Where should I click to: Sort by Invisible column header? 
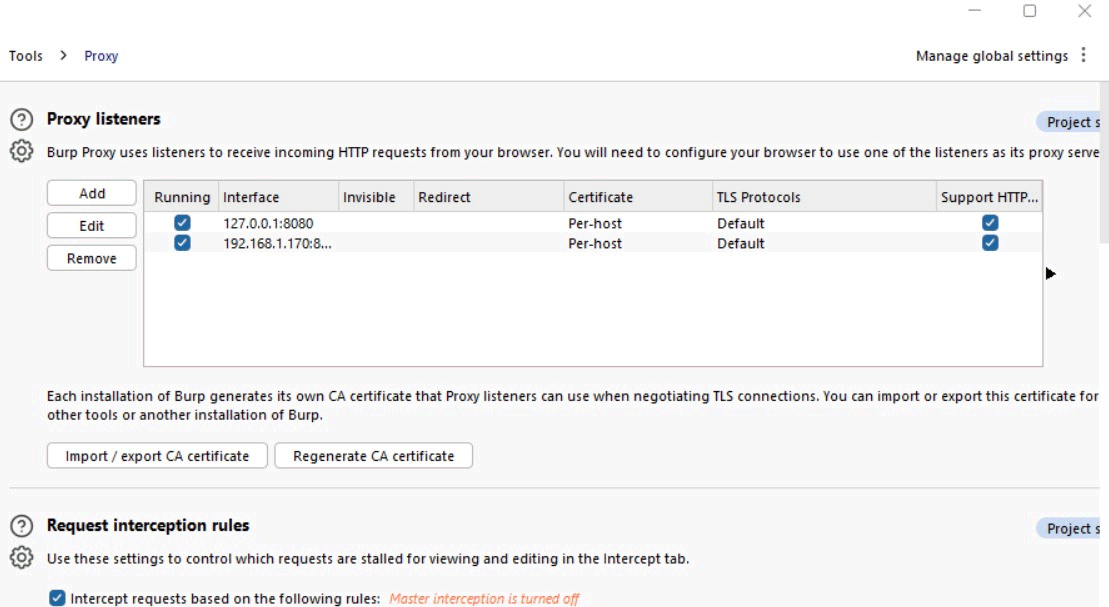pyautogui.click(x=376, y=197)
